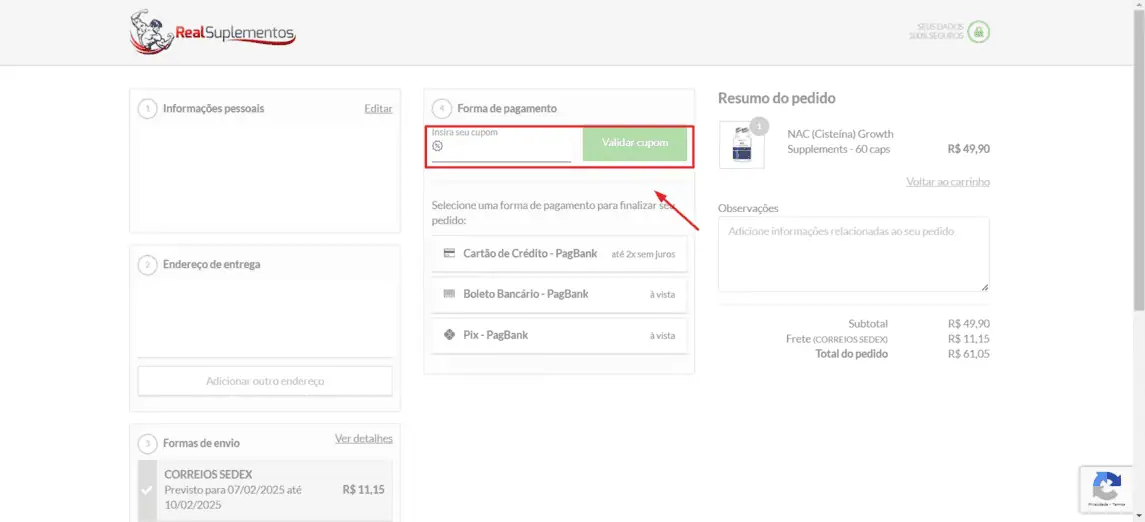Click Editar link for personal information

378,108
